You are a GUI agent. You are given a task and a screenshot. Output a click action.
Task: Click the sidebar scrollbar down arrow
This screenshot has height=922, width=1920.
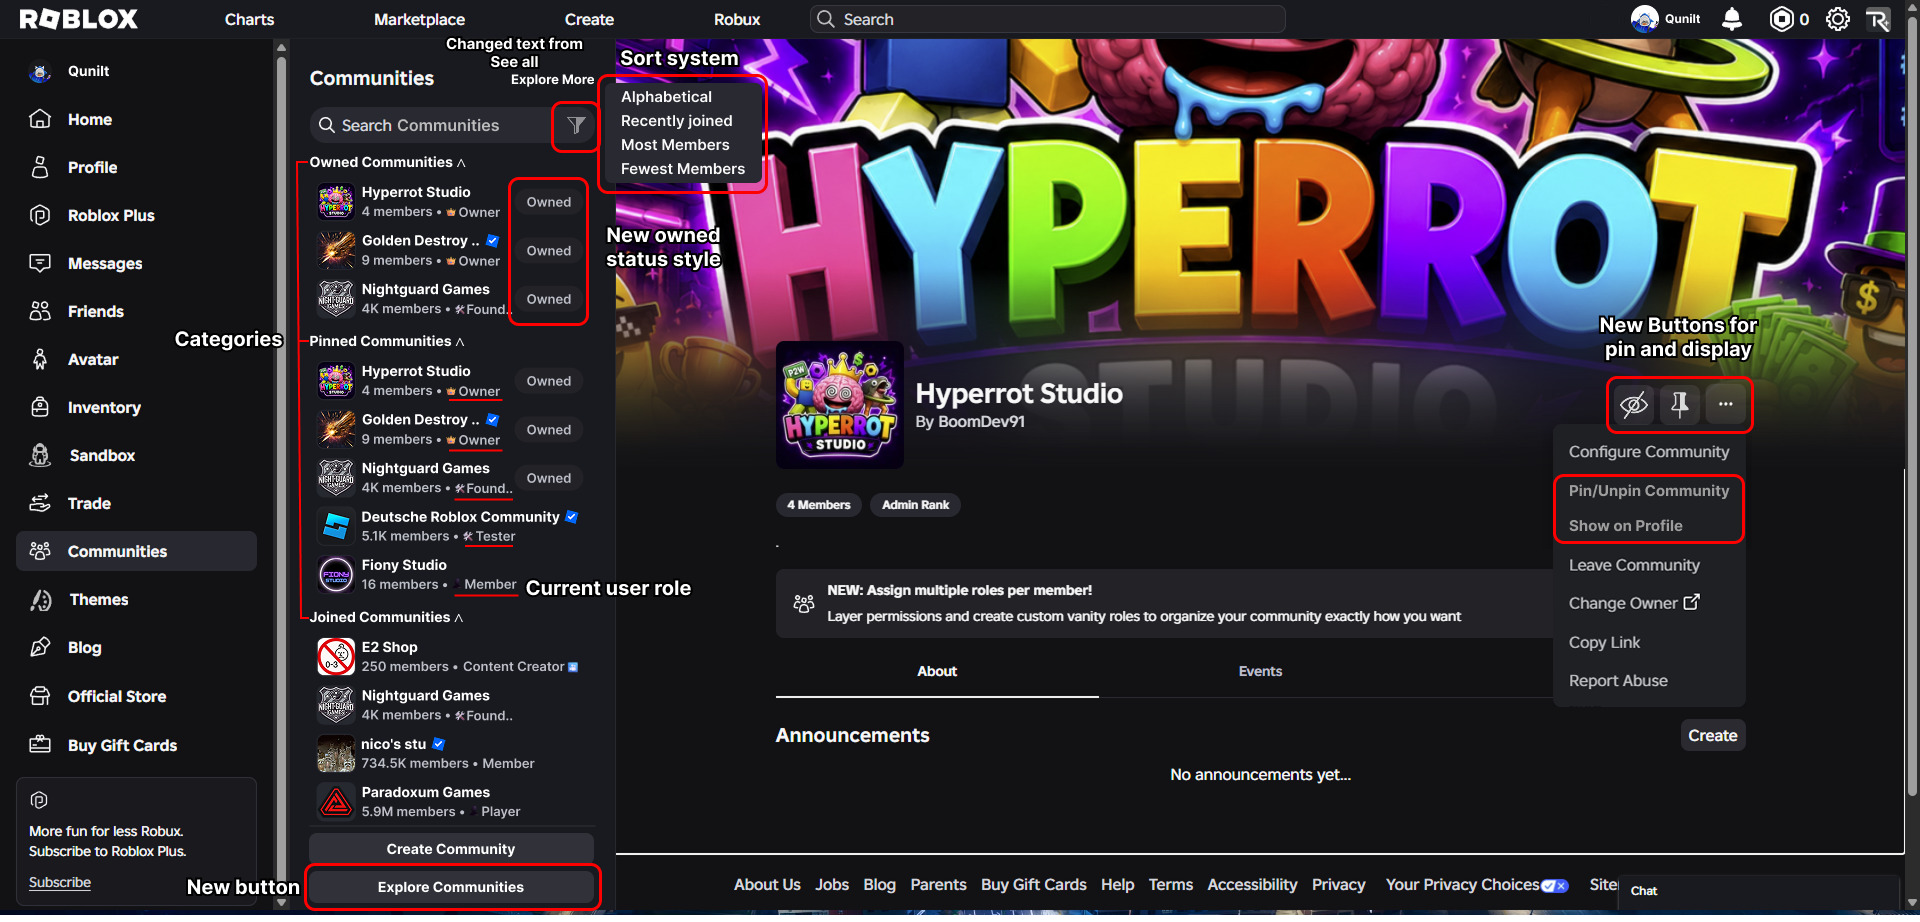coord(281,902)
